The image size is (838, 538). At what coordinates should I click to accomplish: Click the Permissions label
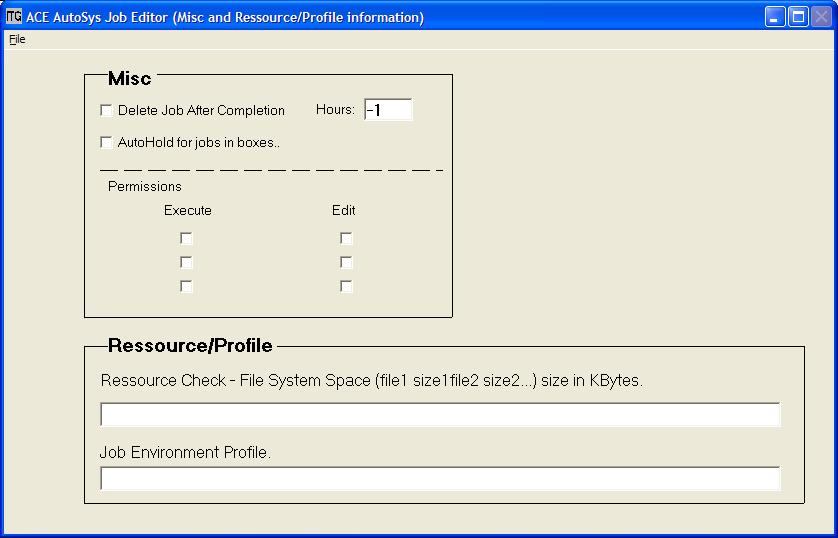(145, 186)
